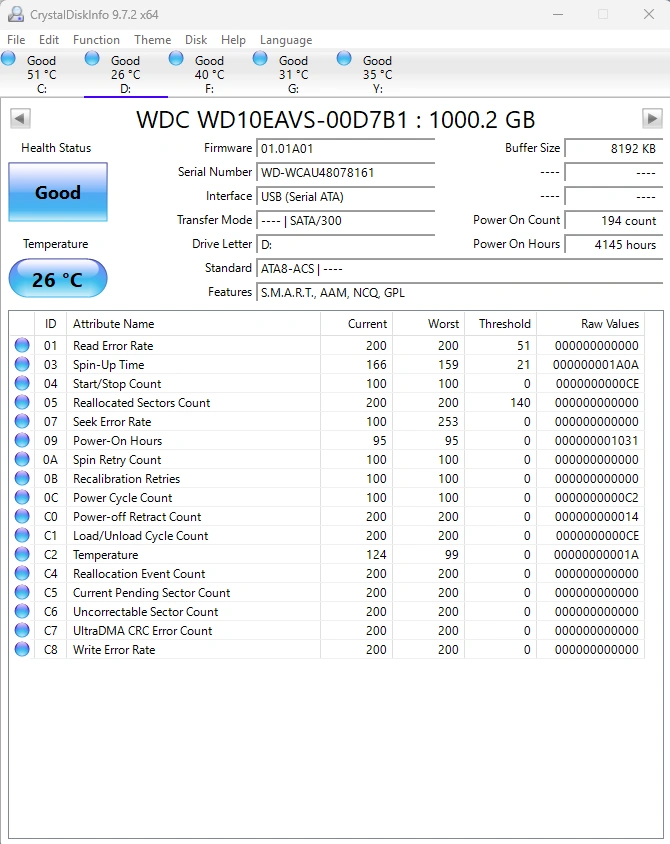Viewport: 670px width, 844px height.
Task: Click the Raw Values column header
Action: (x=609, y=324)
